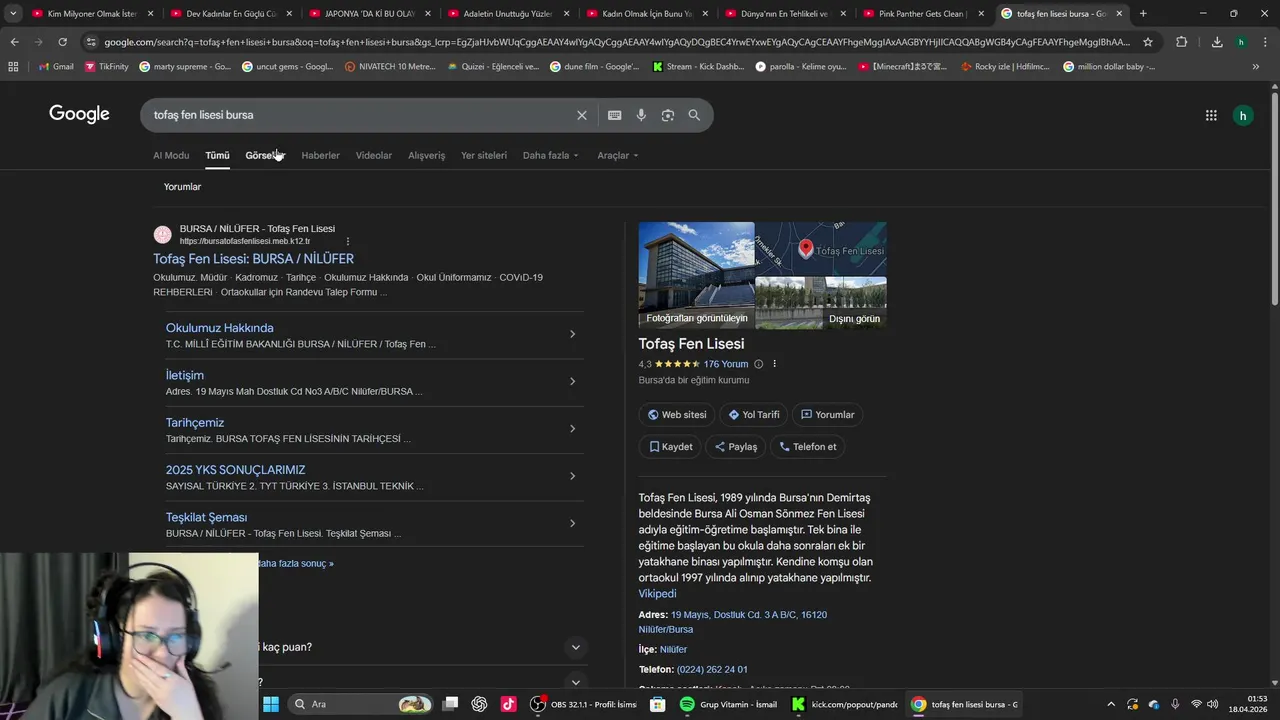
Task: Open the Araçlar dropdown
Action: coord(617,155)
